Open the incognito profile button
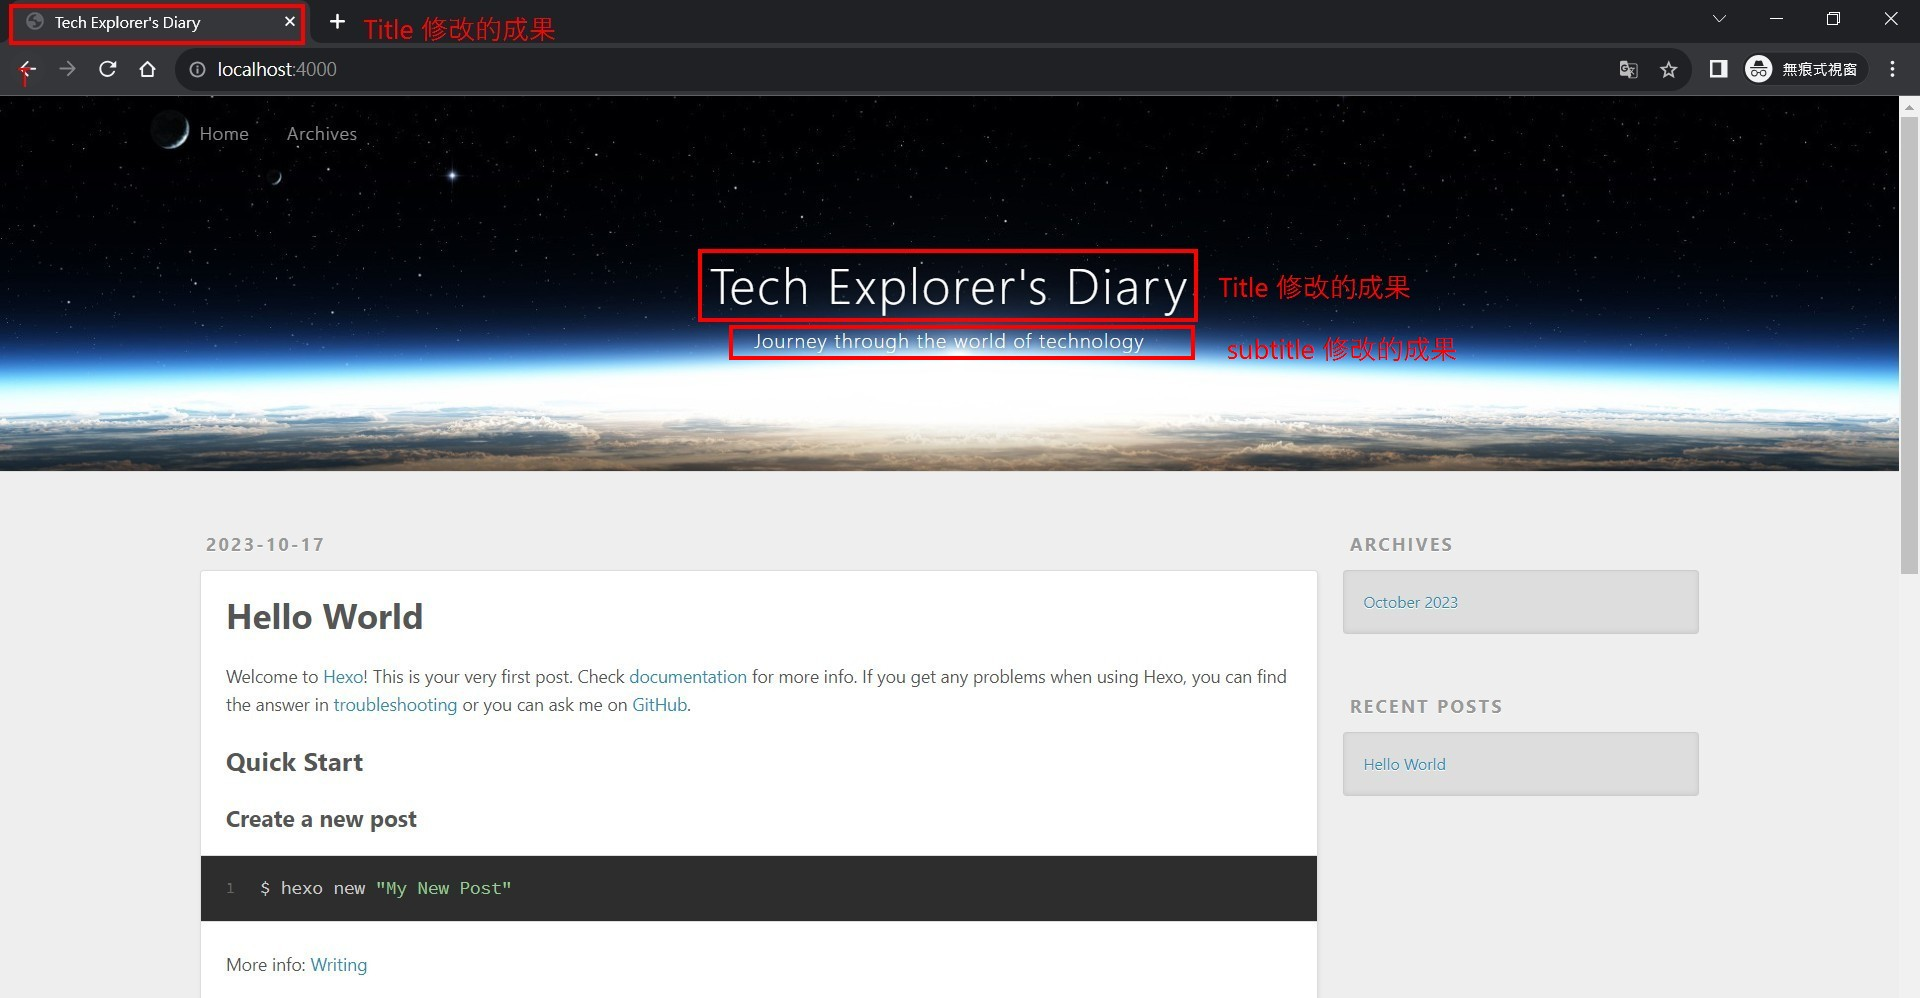The height and width of the screenshot is (998, 1920). (x=1805, y=69)
